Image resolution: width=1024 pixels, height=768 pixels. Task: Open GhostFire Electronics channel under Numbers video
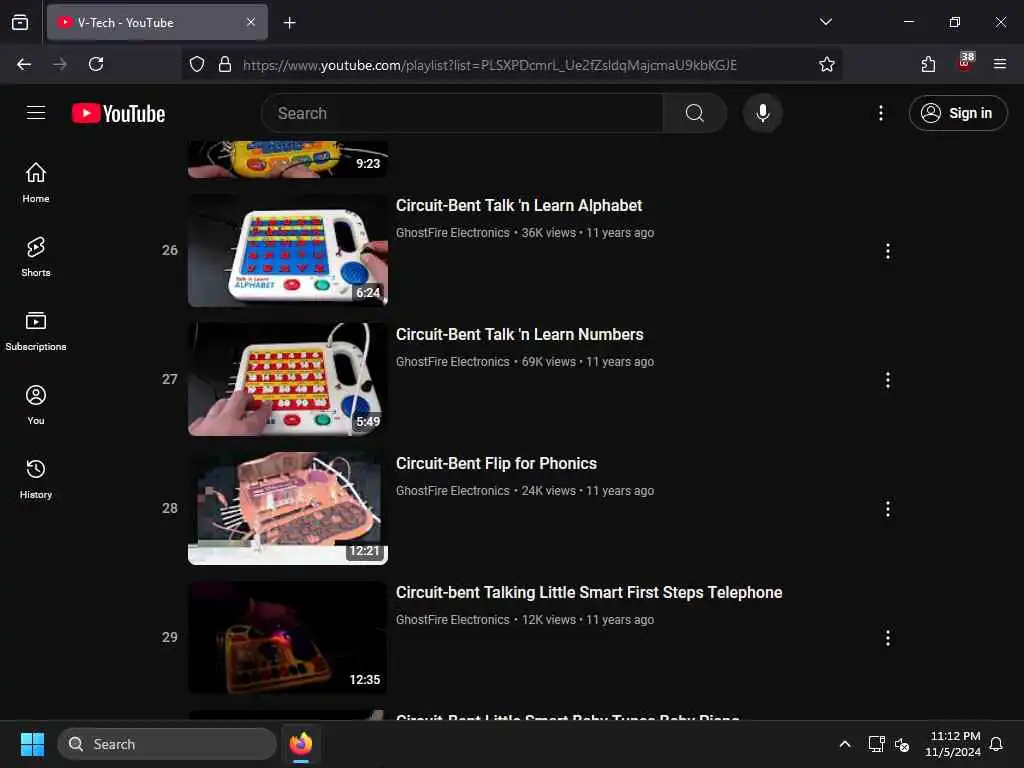click(452, 362)
